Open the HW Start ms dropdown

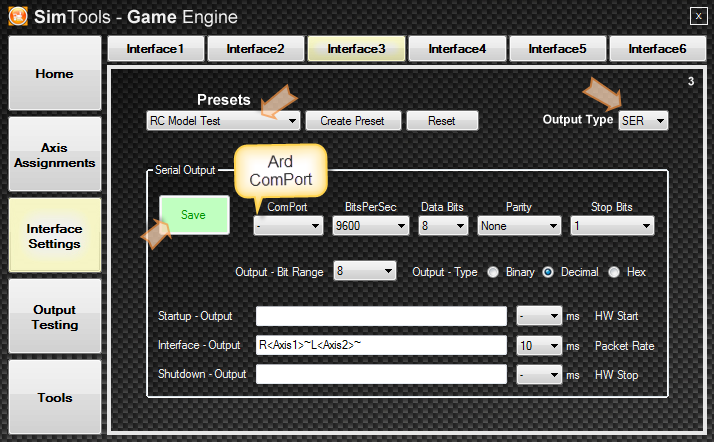tap(539, 316)
